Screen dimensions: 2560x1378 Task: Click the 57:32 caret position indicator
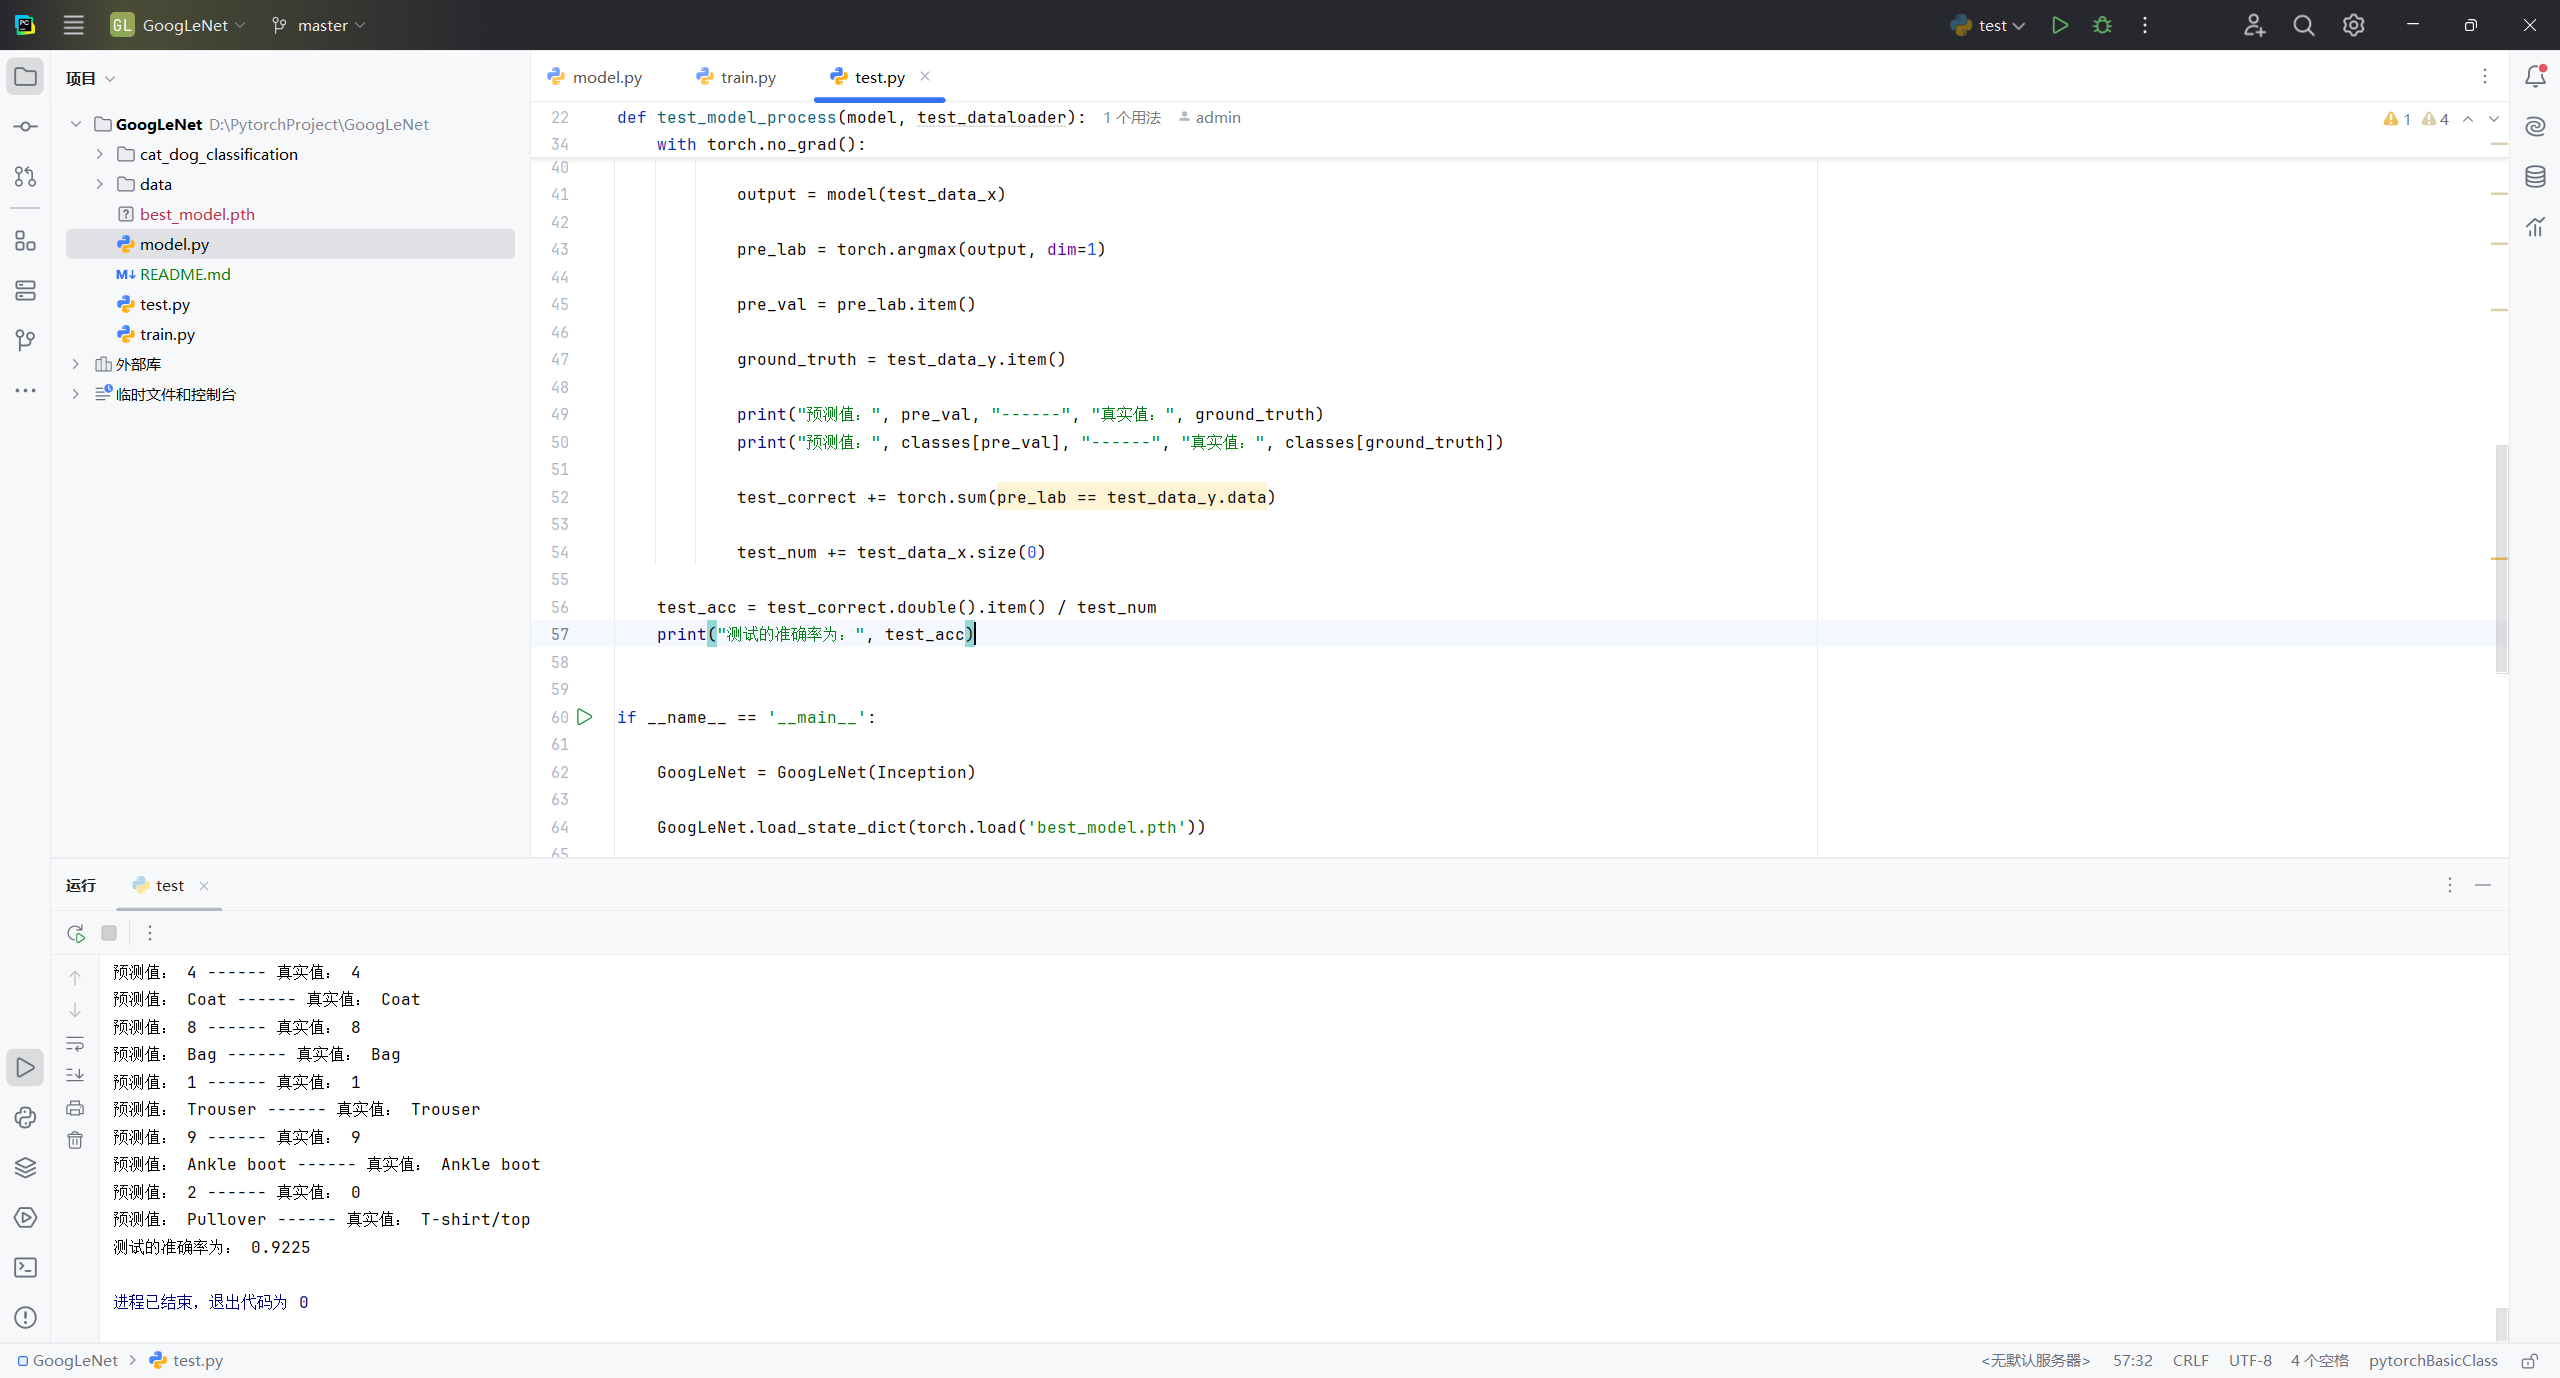(x=2131, y=1360)
